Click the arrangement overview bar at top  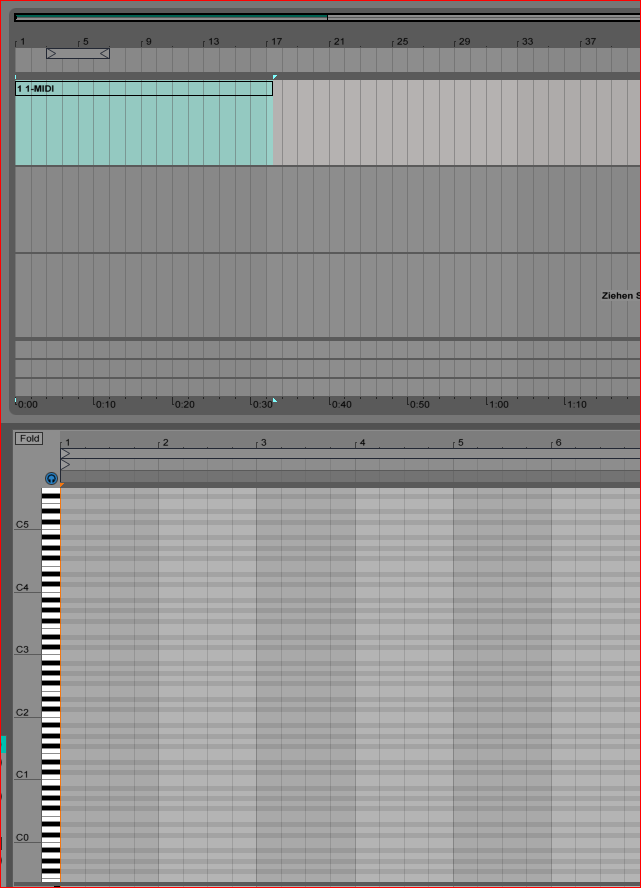327,18
